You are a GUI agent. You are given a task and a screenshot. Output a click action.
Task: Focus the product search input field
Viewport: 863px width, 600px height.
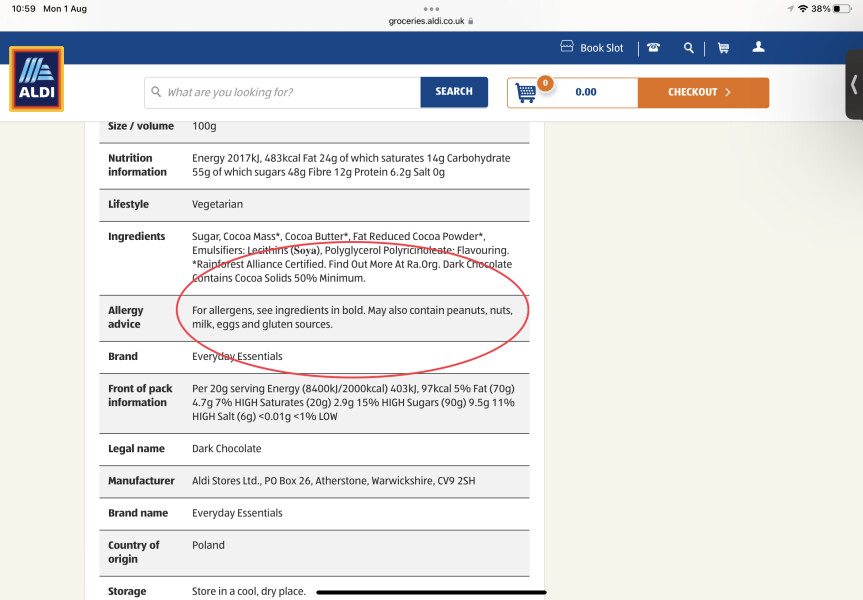pyautogui.click(x=282, y=92)
